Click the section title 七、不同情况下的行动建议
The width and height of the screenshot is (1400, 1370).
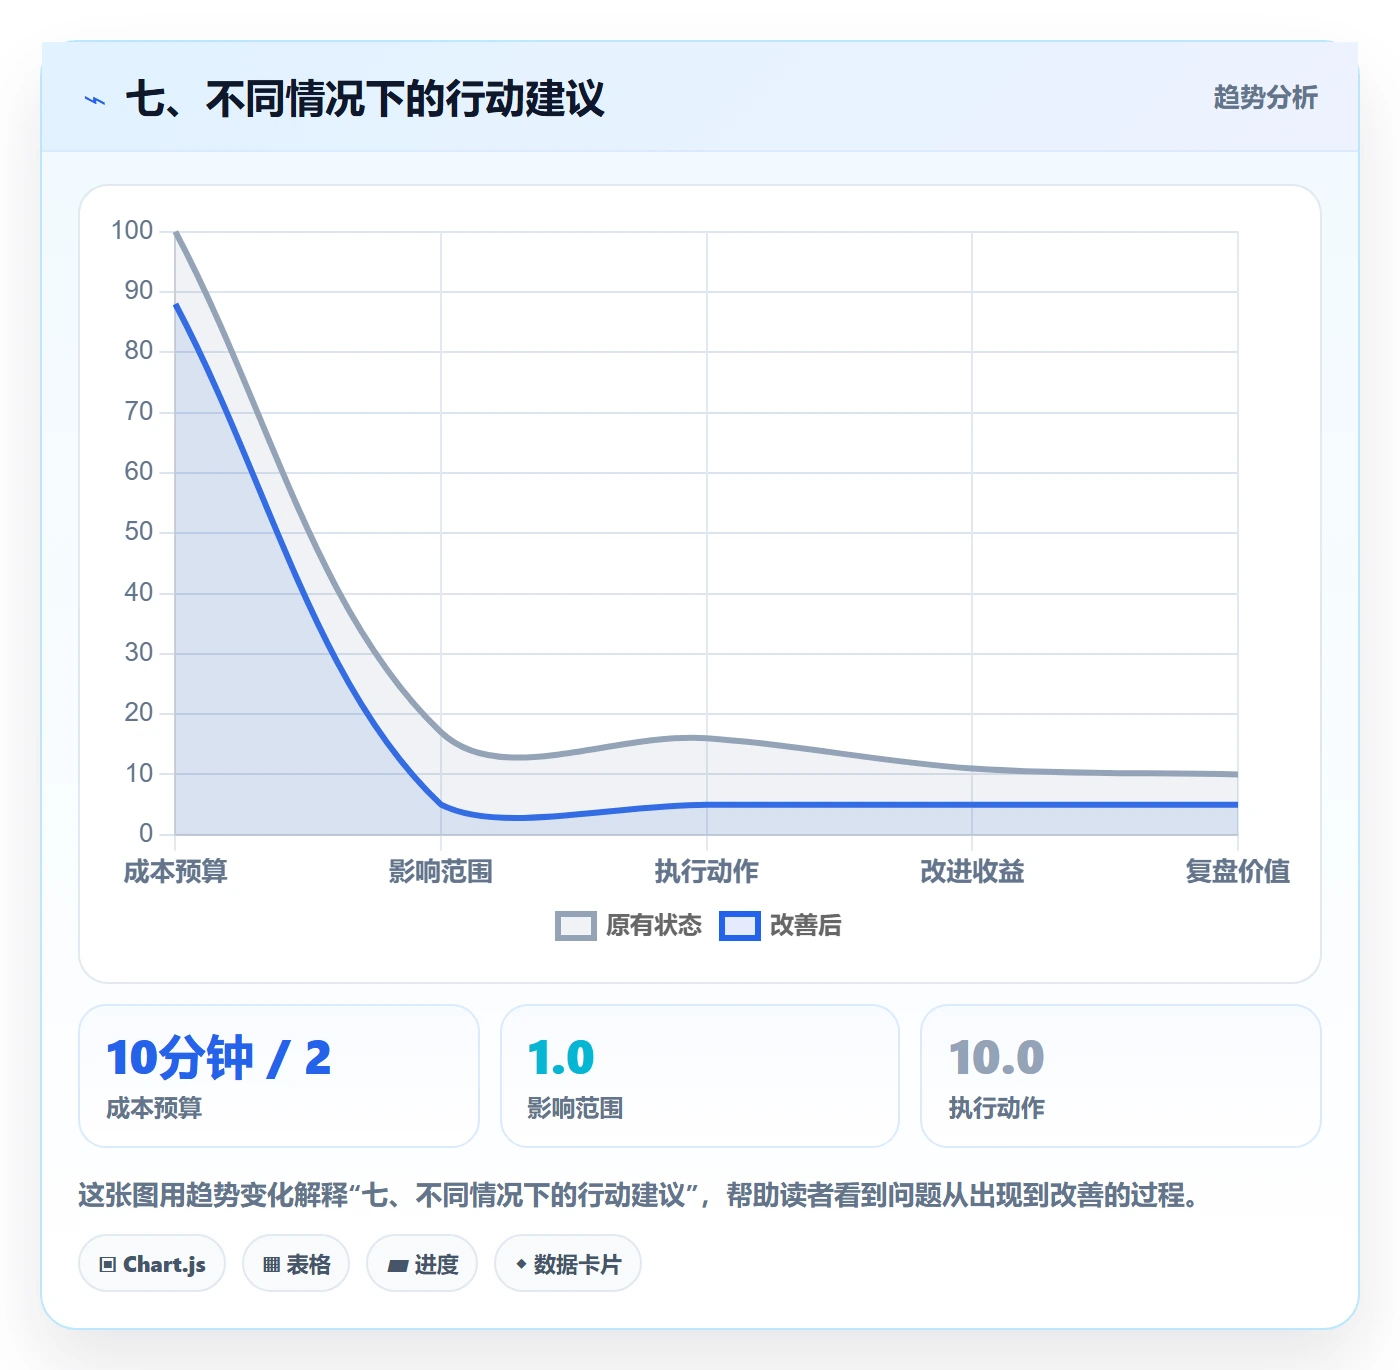tap(365, 99)
